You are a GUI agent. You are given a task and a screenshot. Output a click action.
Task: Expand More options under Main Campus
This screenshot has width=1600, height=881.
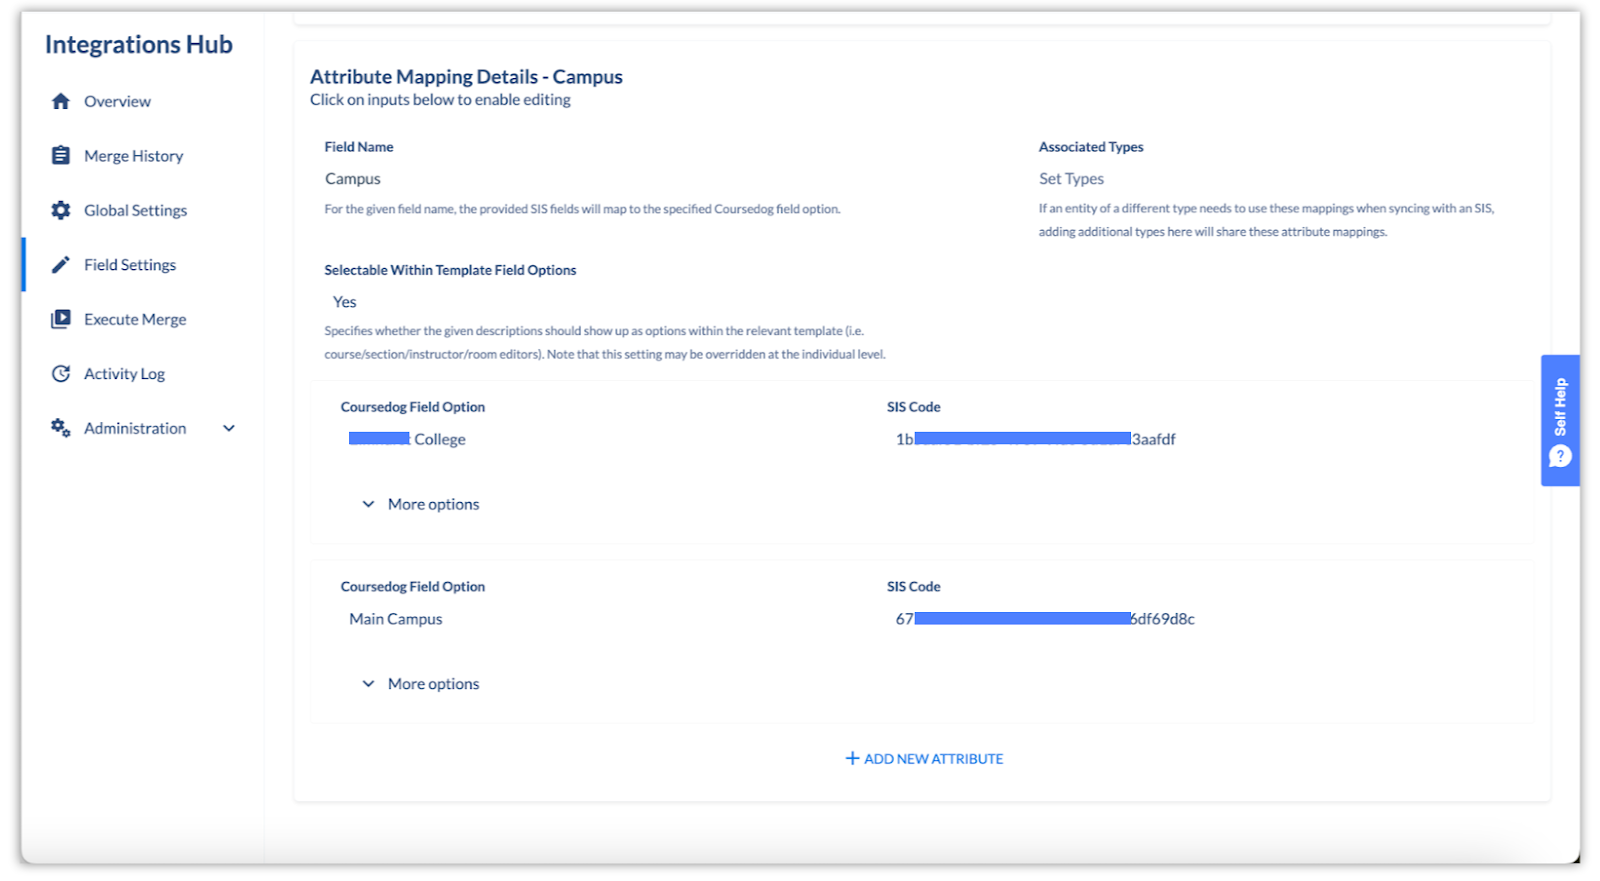tap(420, 684)
